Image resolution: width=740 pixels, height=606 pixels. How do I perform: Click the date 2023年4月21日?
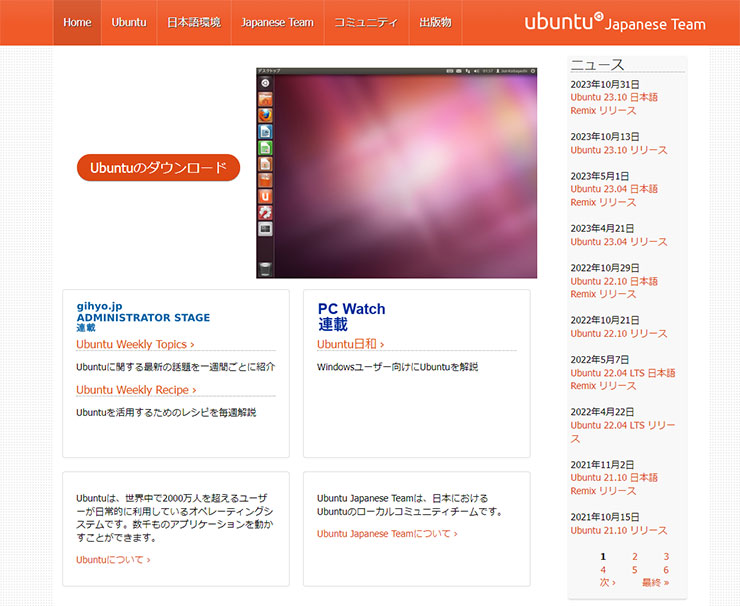(x=602, y=228)
